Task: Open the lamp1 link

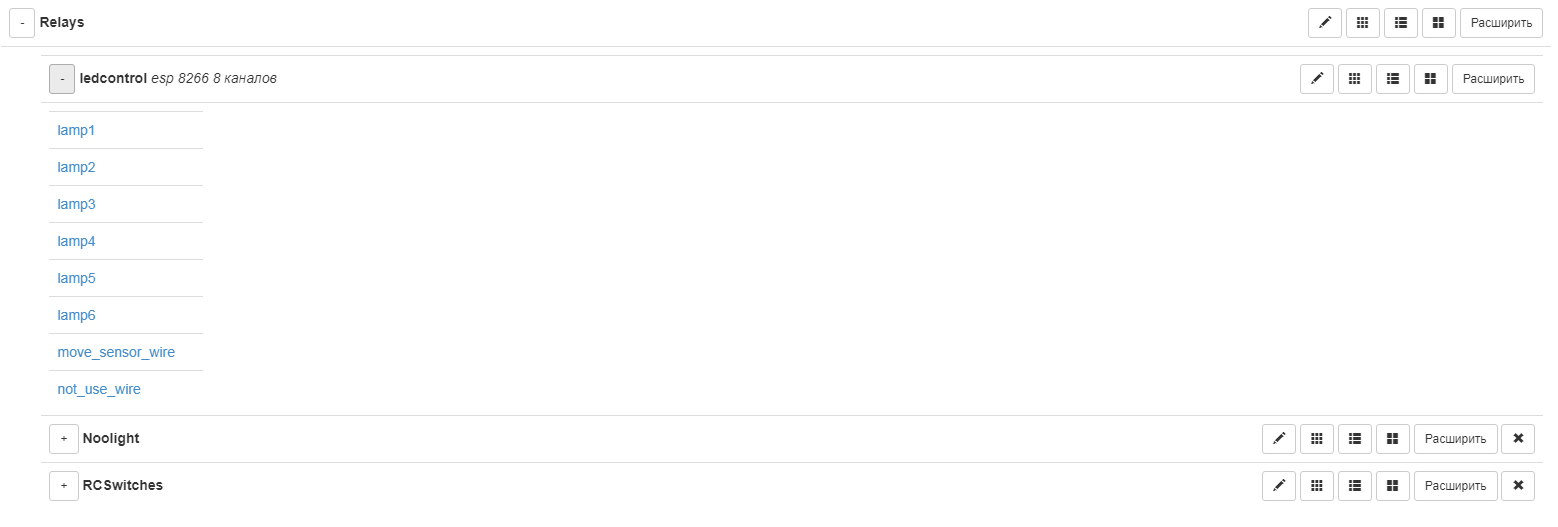Action: point(76,130)
